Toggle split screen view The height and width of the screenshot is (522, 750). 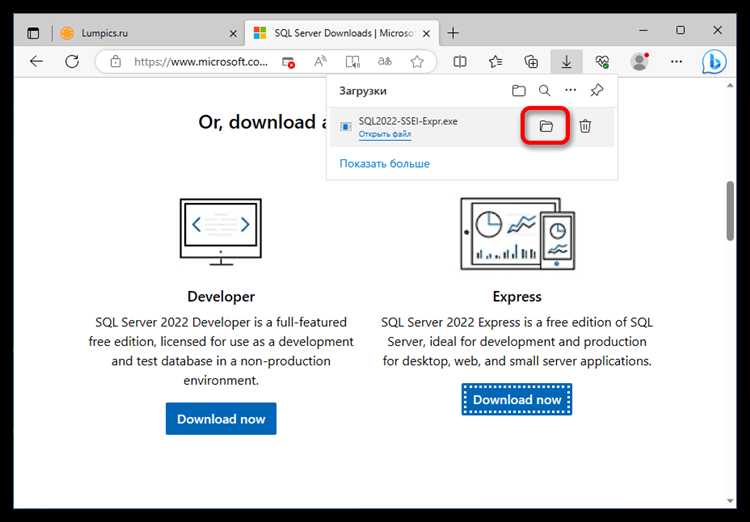[x=460, y=61]
